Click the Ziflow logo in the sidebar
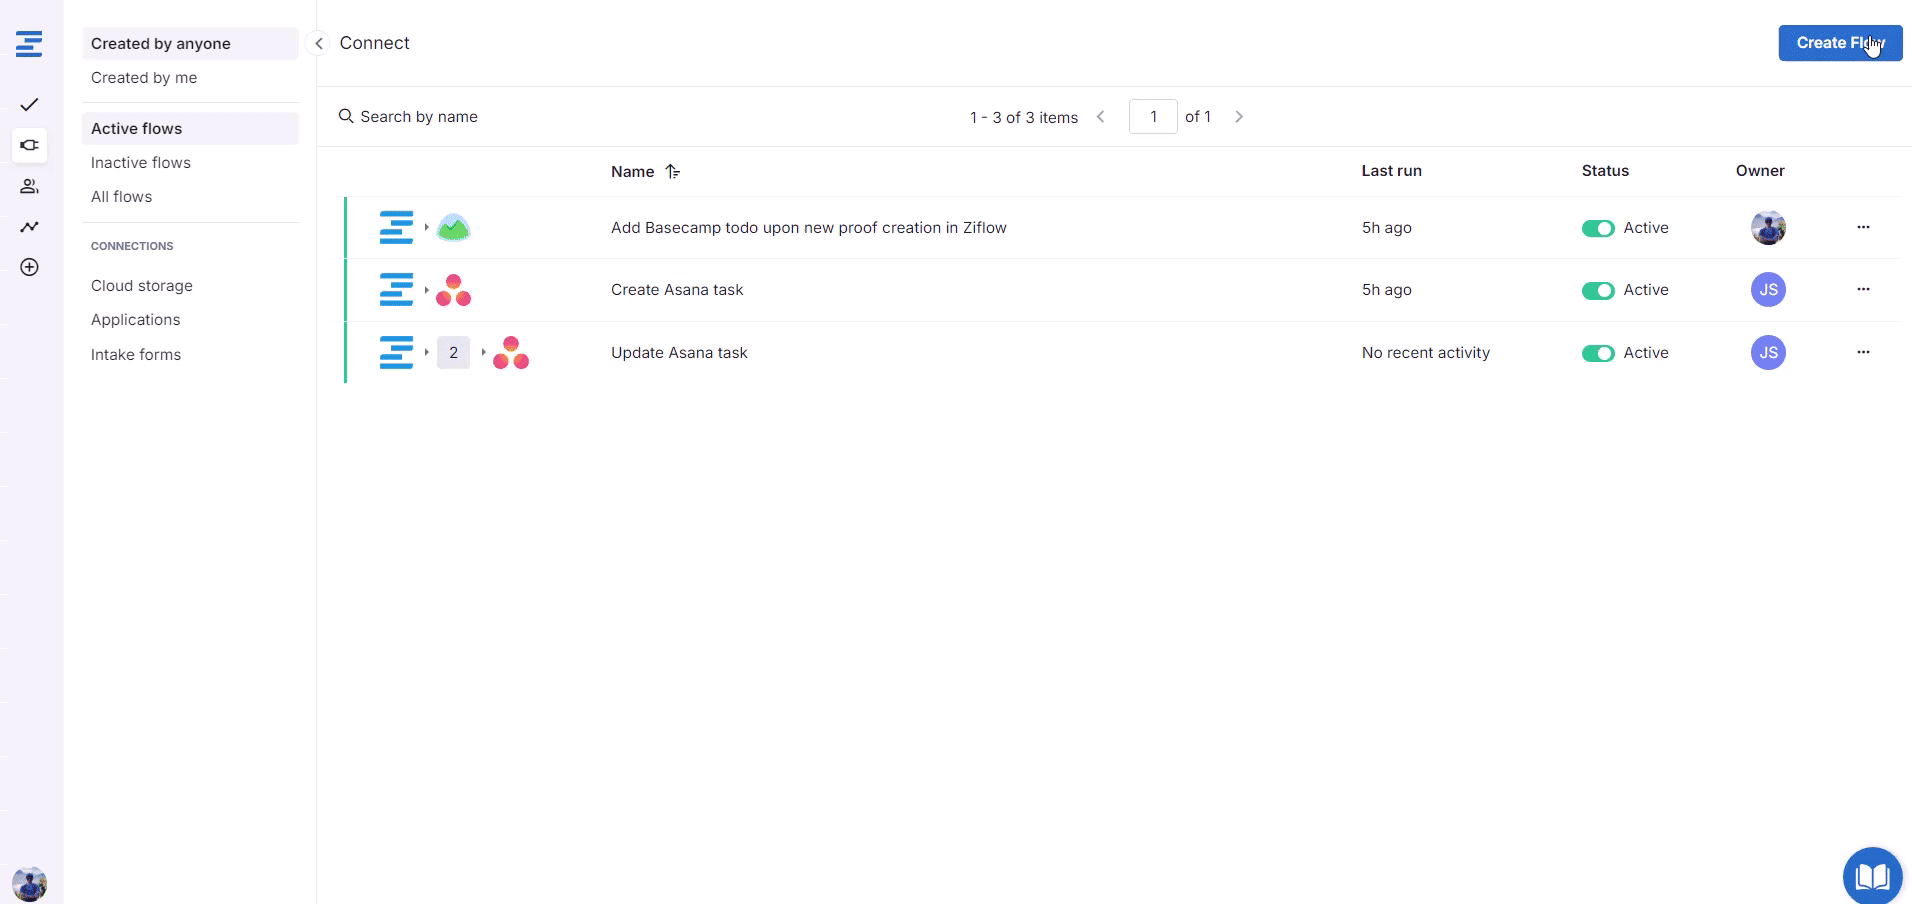Image resolution: width=1912 pixels, height=904 pixels. click(29, 44)
